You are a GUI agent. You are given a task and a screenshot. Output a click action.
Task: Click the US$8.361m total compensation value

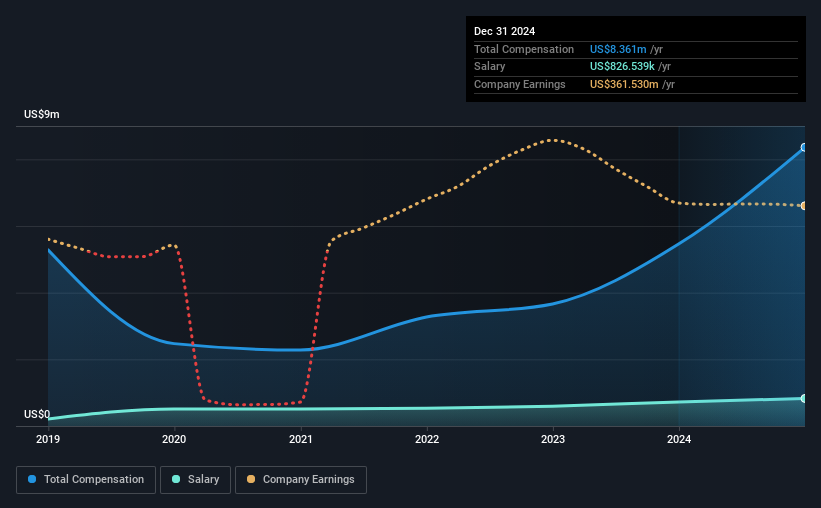[618, 49]
